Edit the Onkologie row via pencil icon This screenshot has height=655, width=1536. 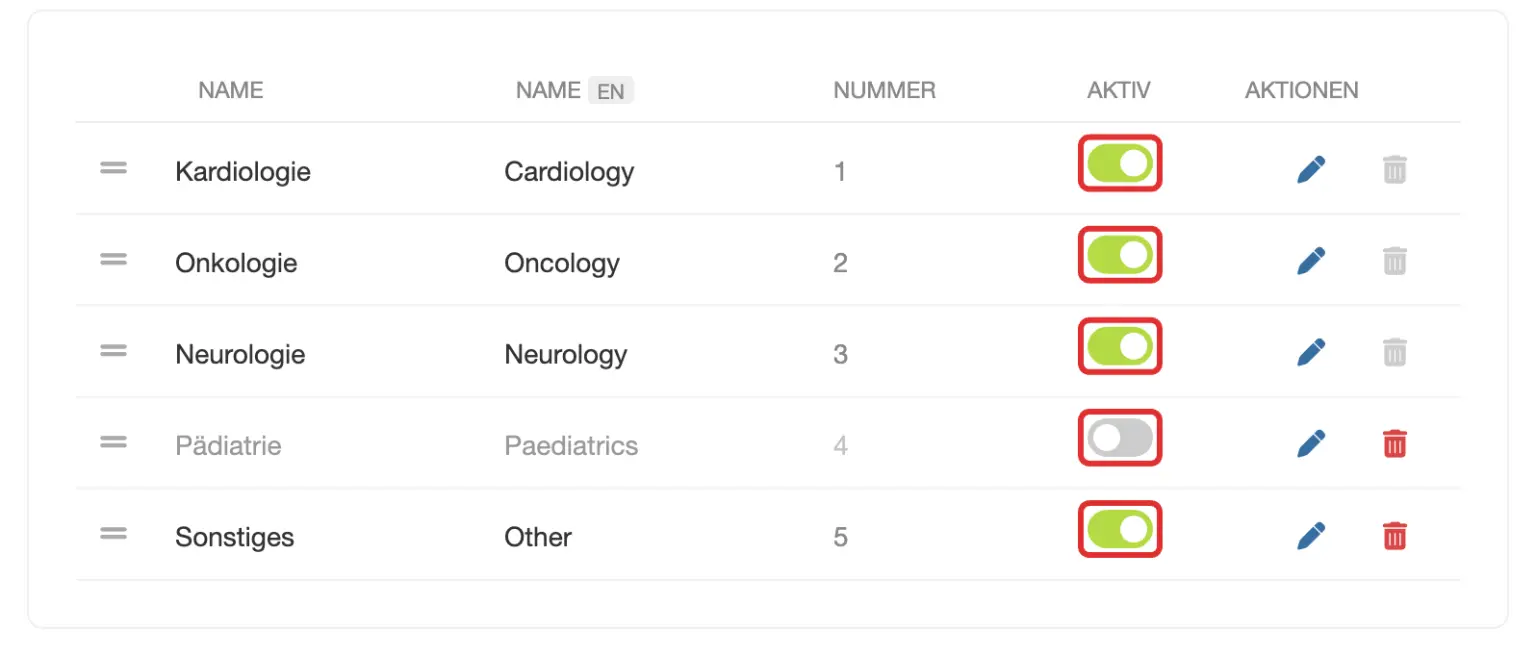[x=1310, y=261]
